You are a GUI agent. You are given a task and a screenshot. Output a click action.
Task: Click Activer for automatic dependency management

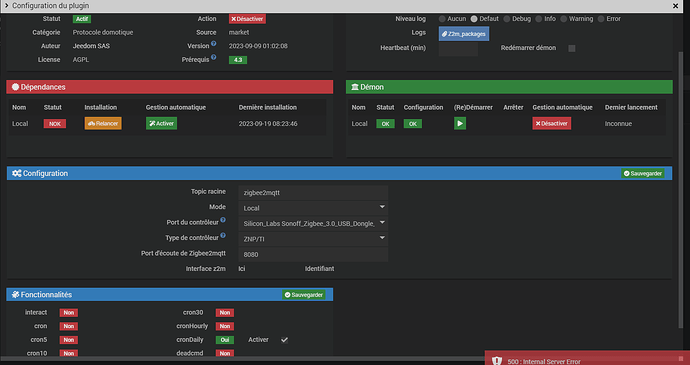pyautogui.click(x=161, y=123)
